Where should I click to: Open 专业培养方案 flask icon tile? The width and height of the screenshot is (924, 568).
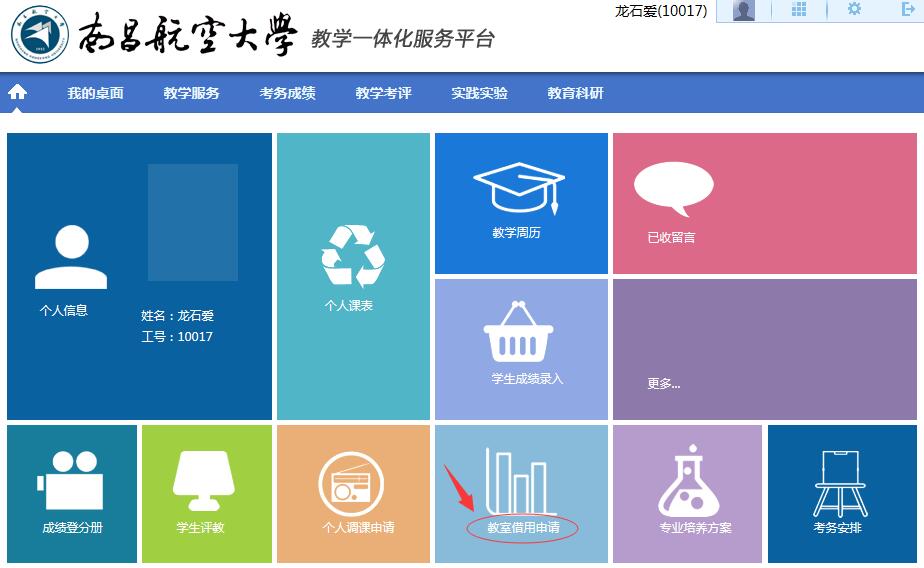click(695, 484)
